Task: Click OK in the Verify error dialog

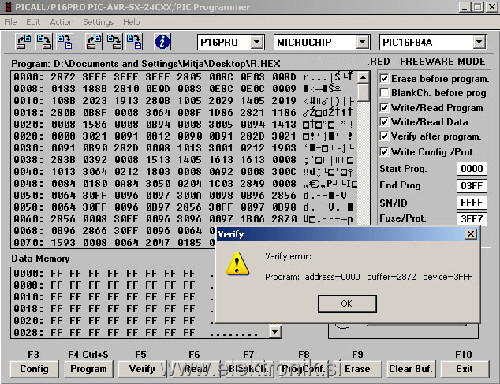Action: click(x=347, y=304)
